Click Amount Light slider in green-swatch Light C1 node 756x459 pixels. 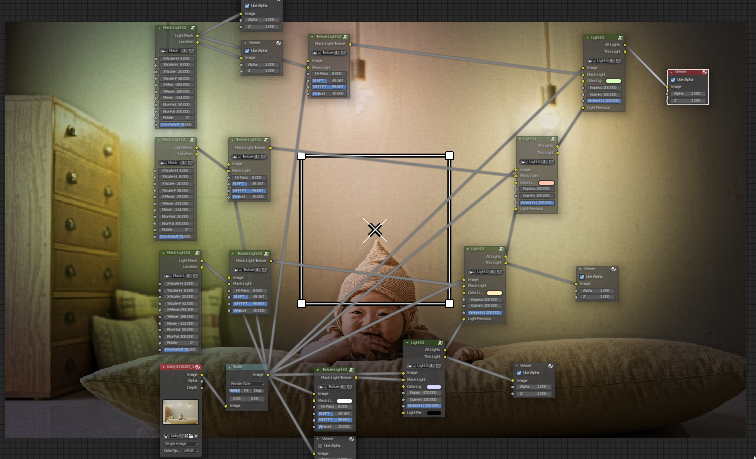coord(604,101)
